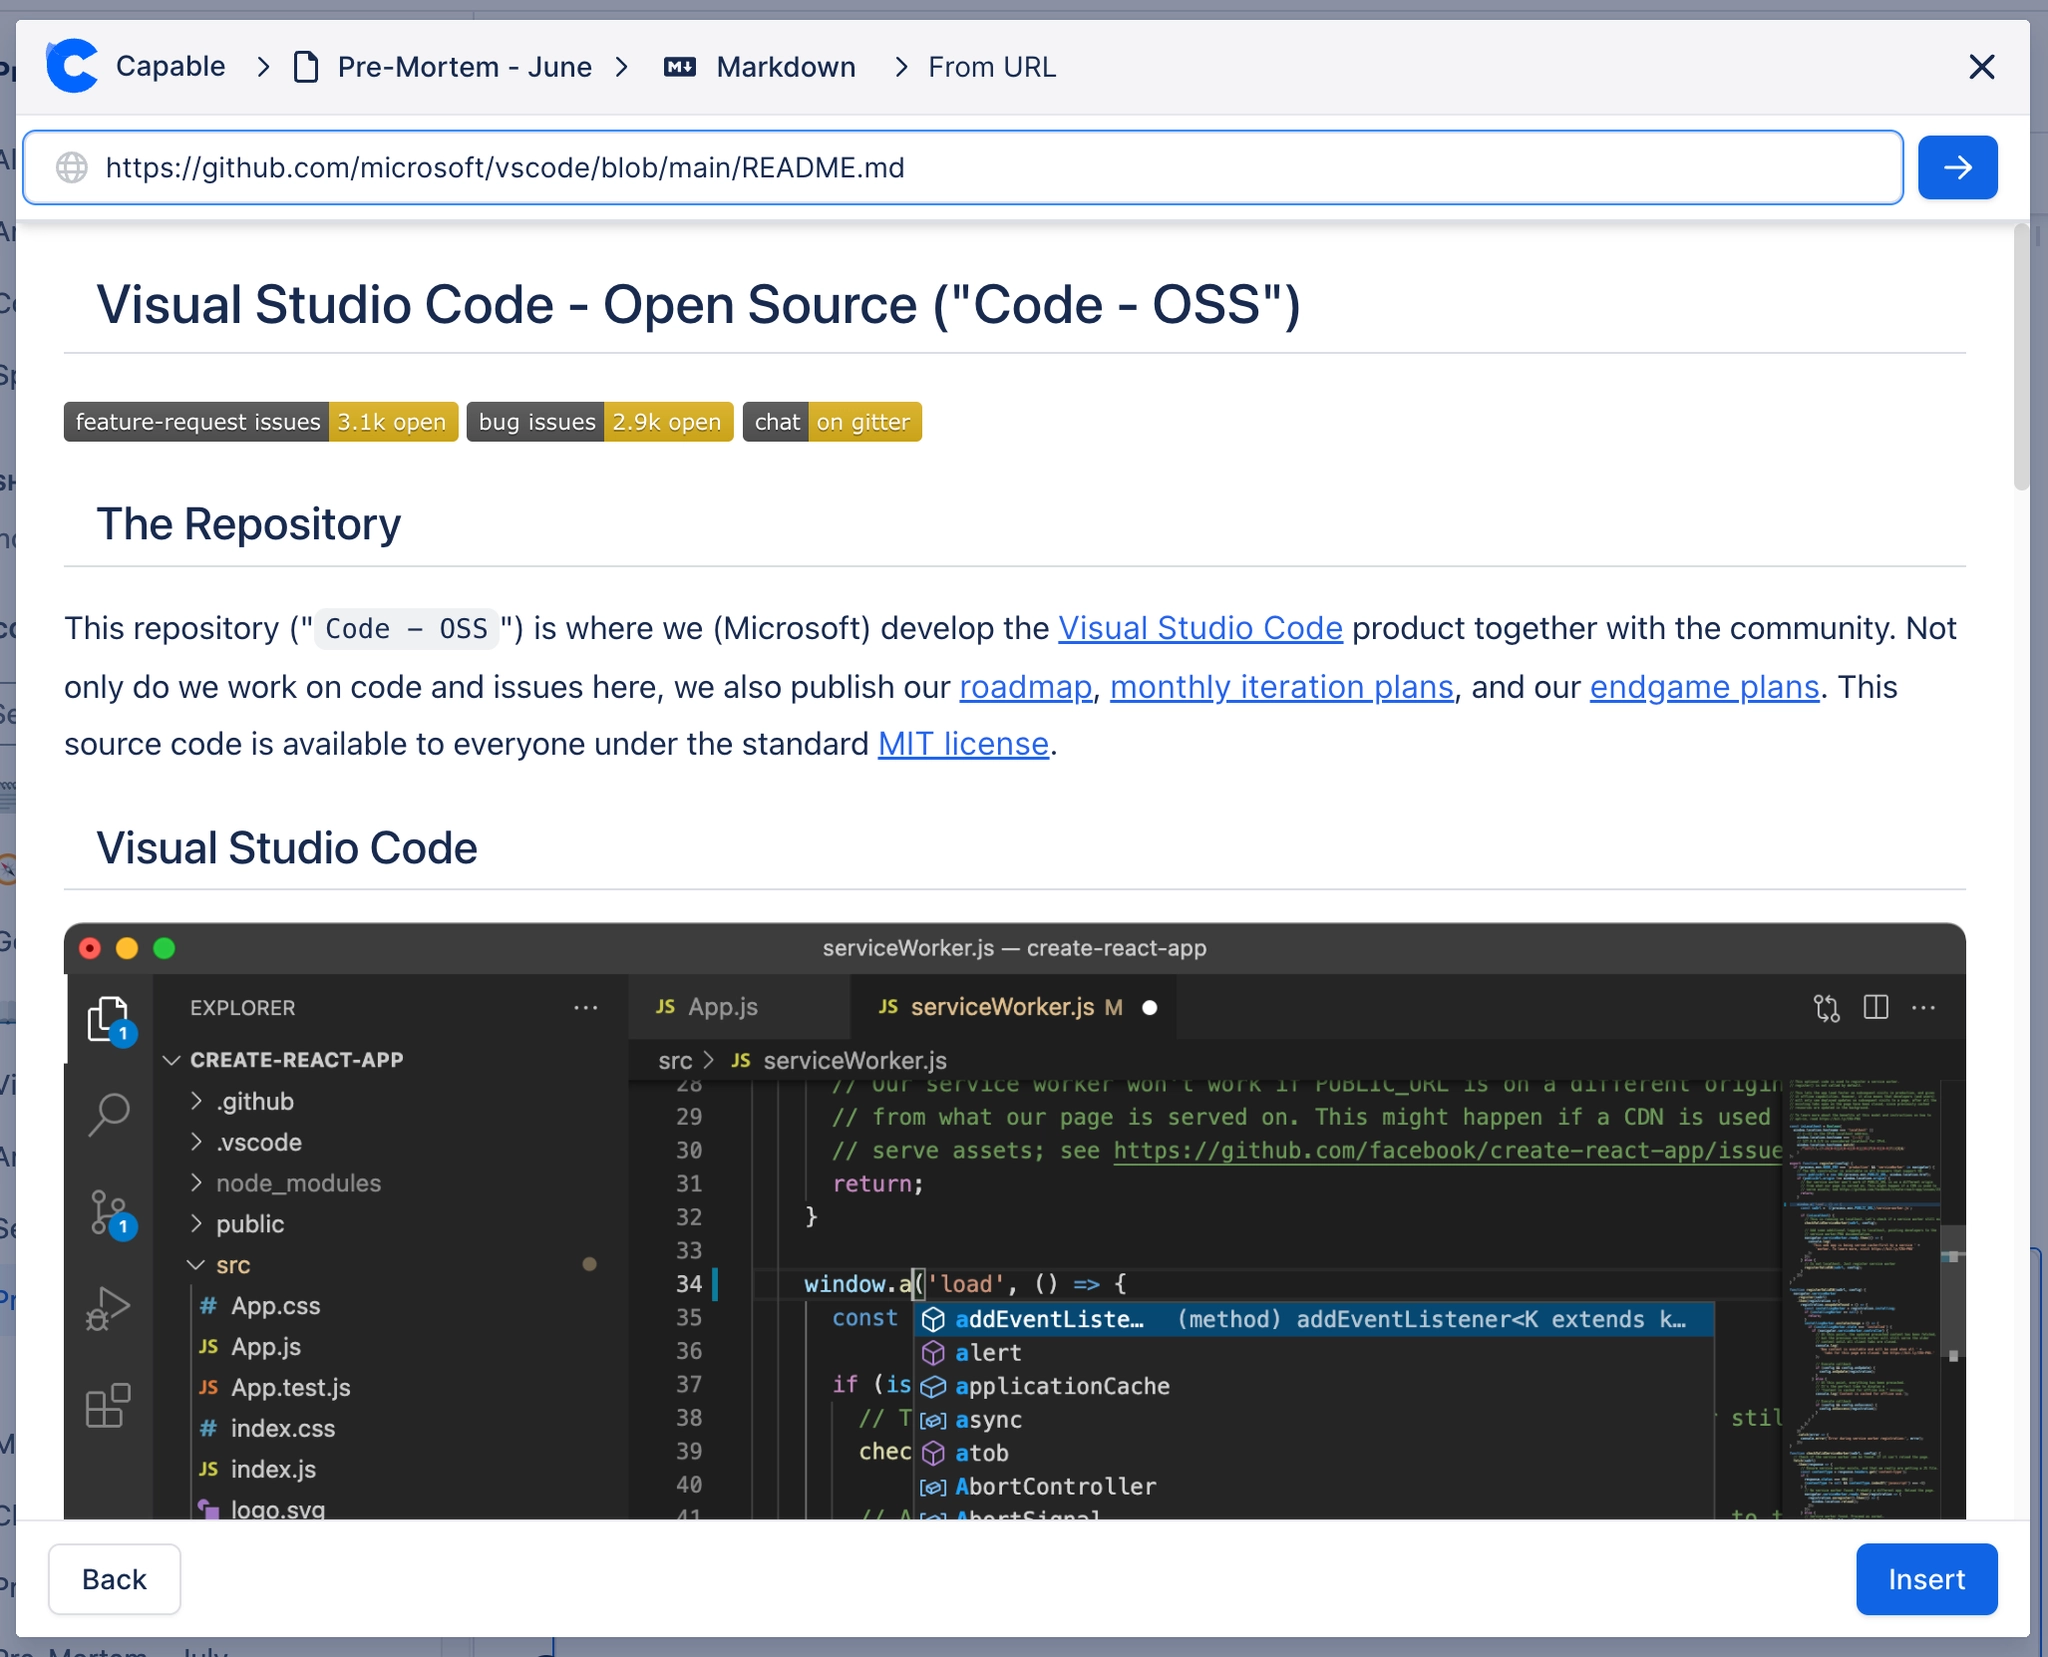Click the Back button
This screenshot has height=1657, width=2048.
pyautogui.click(x=114, y=1579)
